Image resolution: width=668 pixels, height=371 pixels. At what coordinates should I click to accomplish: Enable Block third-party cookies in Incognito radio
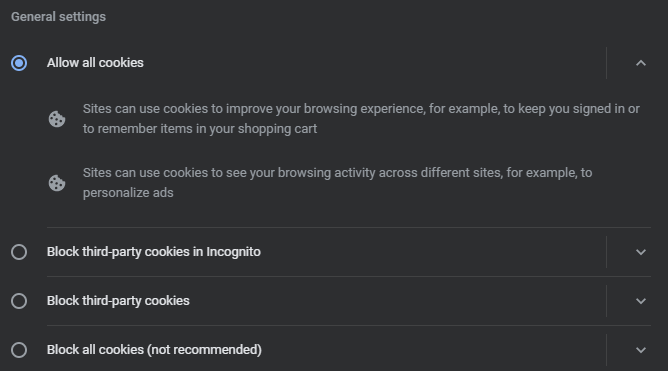pyautogui.click(x=19, y=252)
